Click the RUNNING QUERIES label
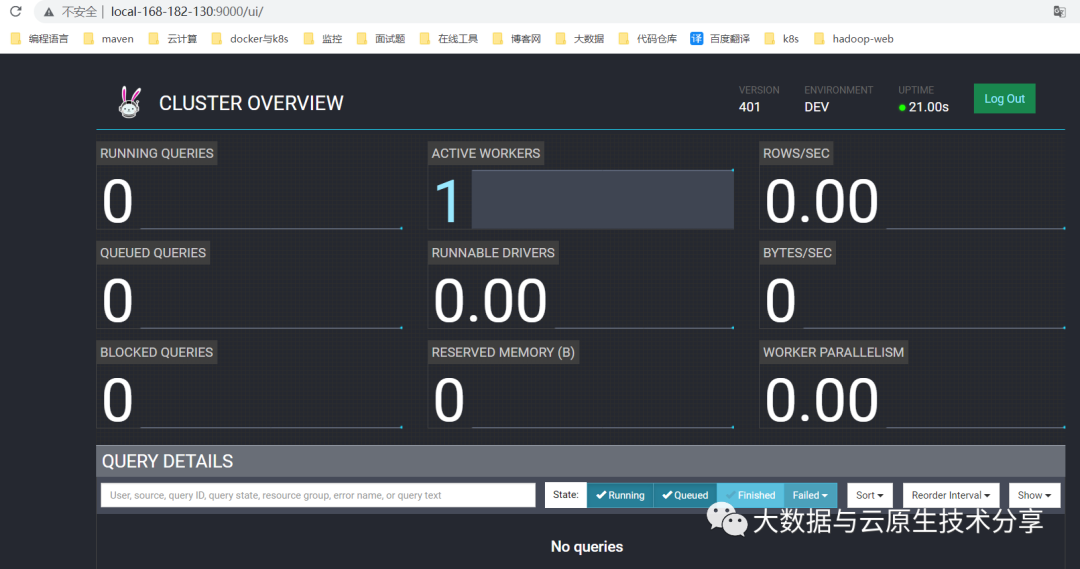The height and width of the screenshot is (569, 1080). pyautogui.click(x=156, y=153)
